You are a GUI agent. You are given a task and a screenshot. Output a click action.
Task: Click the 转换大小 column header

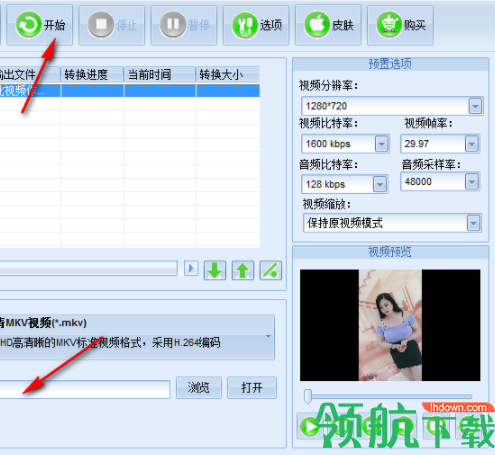[228, 74]
